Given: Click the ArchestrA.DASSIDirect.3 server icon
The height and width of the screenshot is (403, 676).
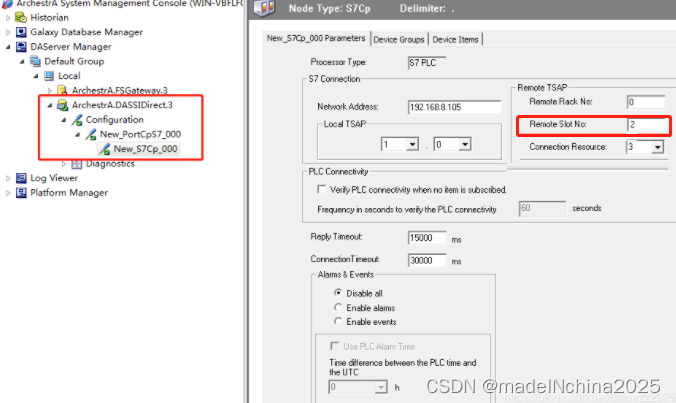Looking at the screenshot, I should (63, 105).
